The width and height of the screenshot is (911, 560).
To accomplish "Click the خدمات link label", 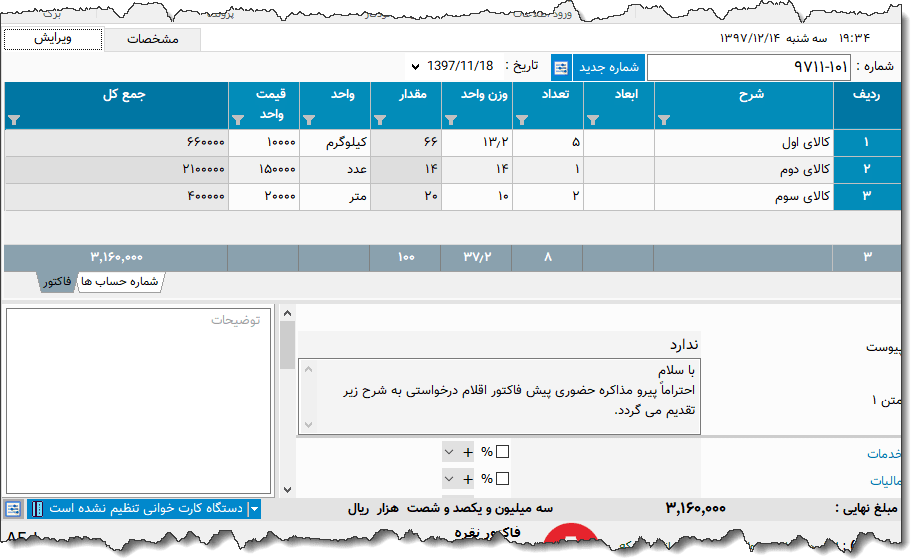I will [x=884, y=454].
